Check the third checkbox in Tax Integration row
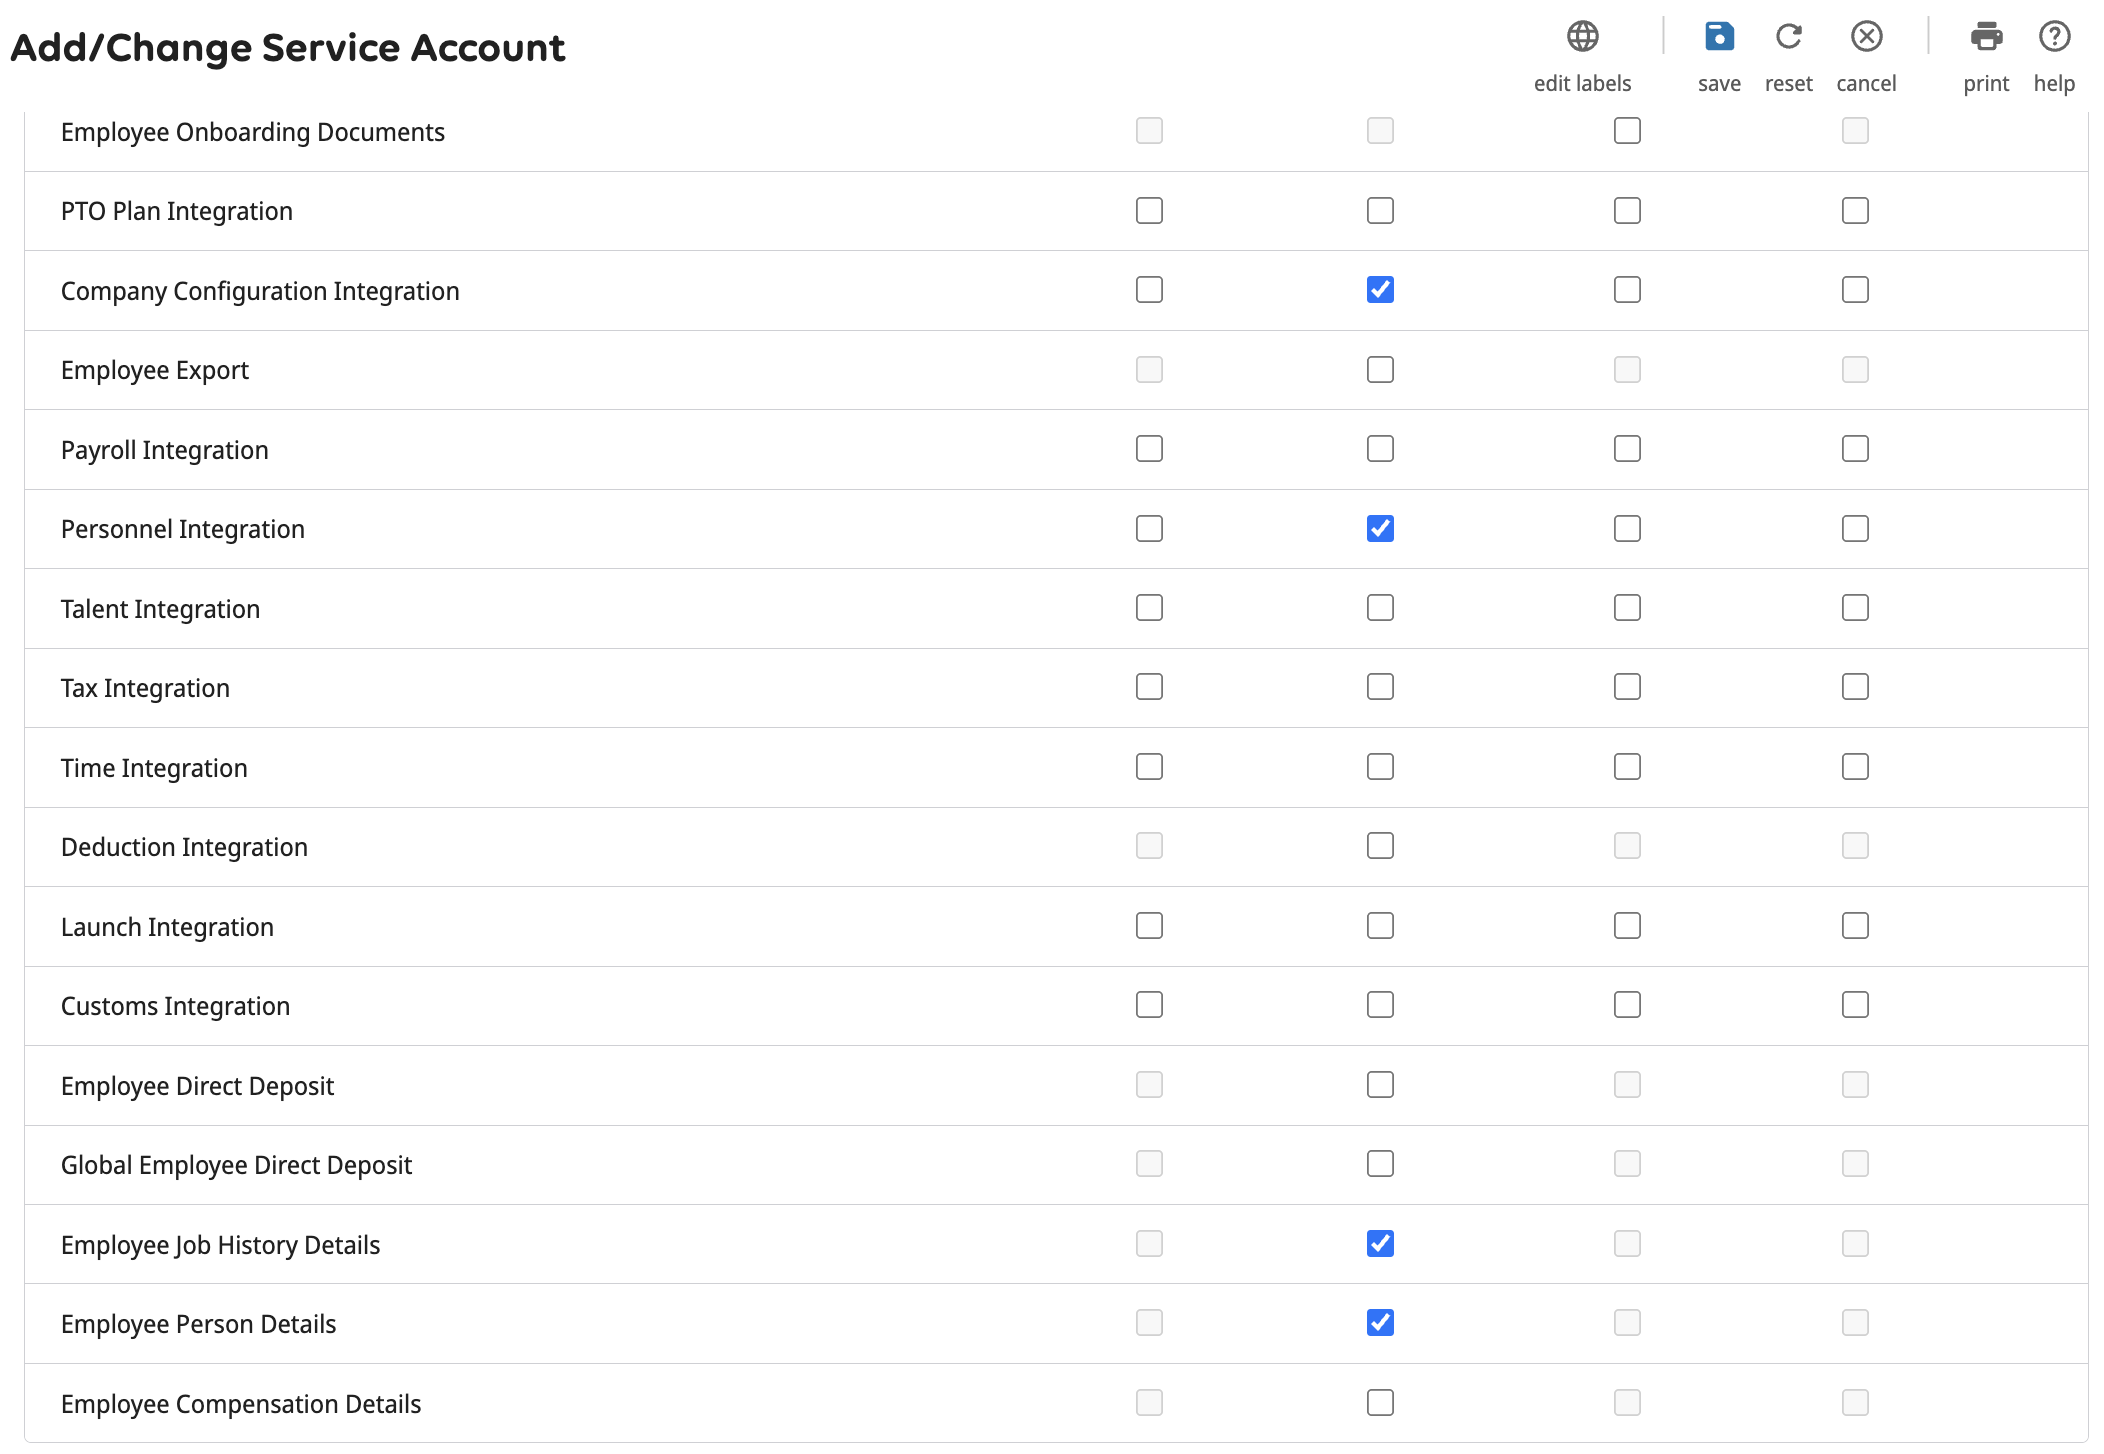This screenshot has width=2104, height=1454. click(x=1627, y=687)
